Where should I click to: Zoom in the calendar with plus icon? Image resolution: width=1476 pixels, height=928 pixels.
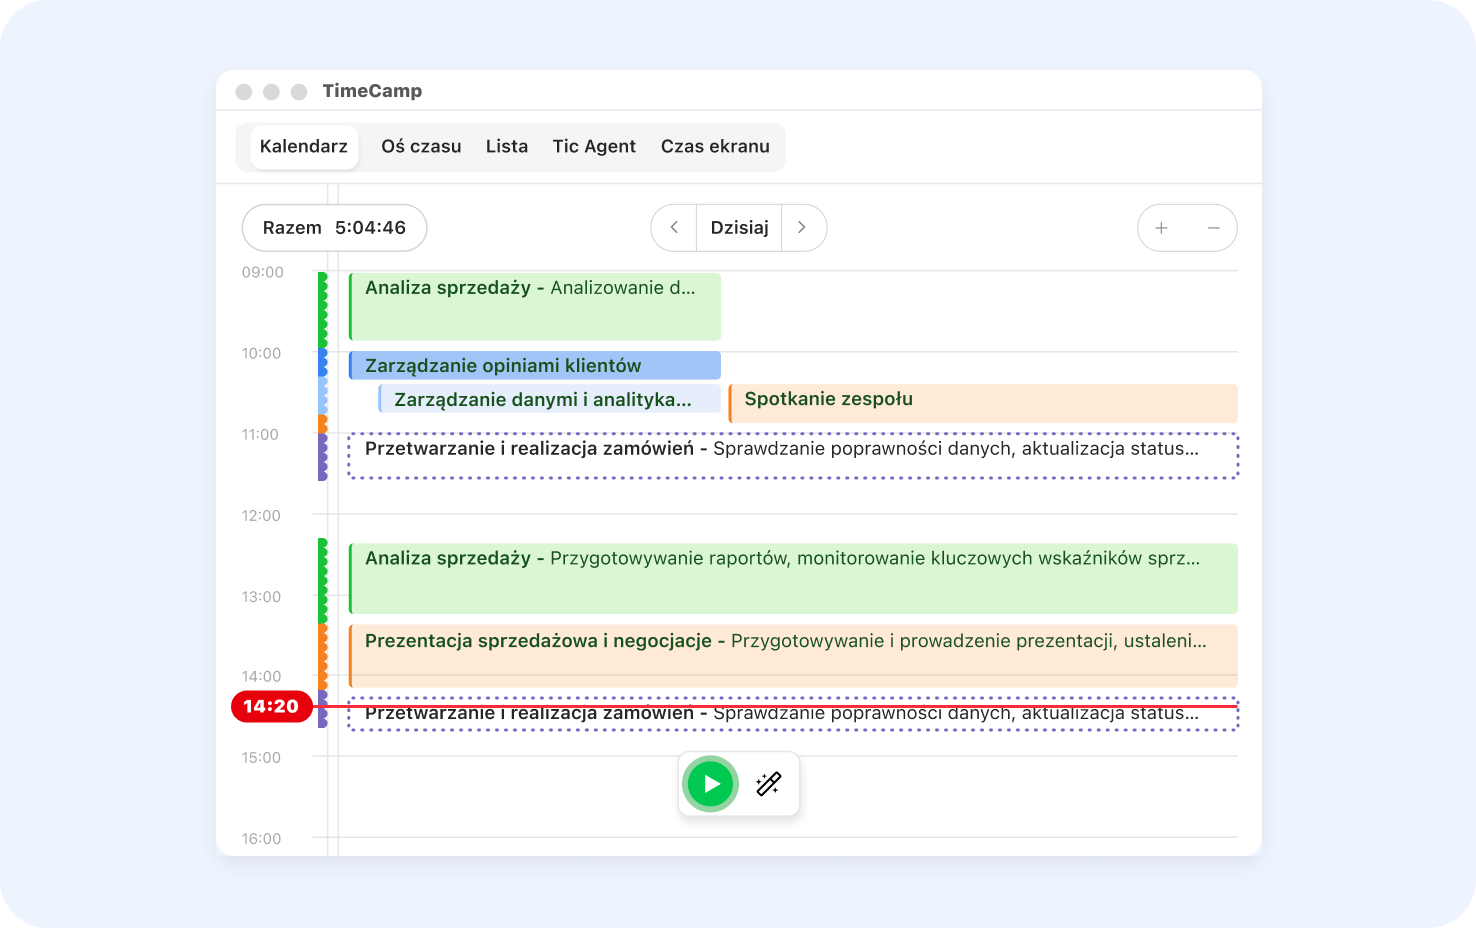coord(1161,228)
